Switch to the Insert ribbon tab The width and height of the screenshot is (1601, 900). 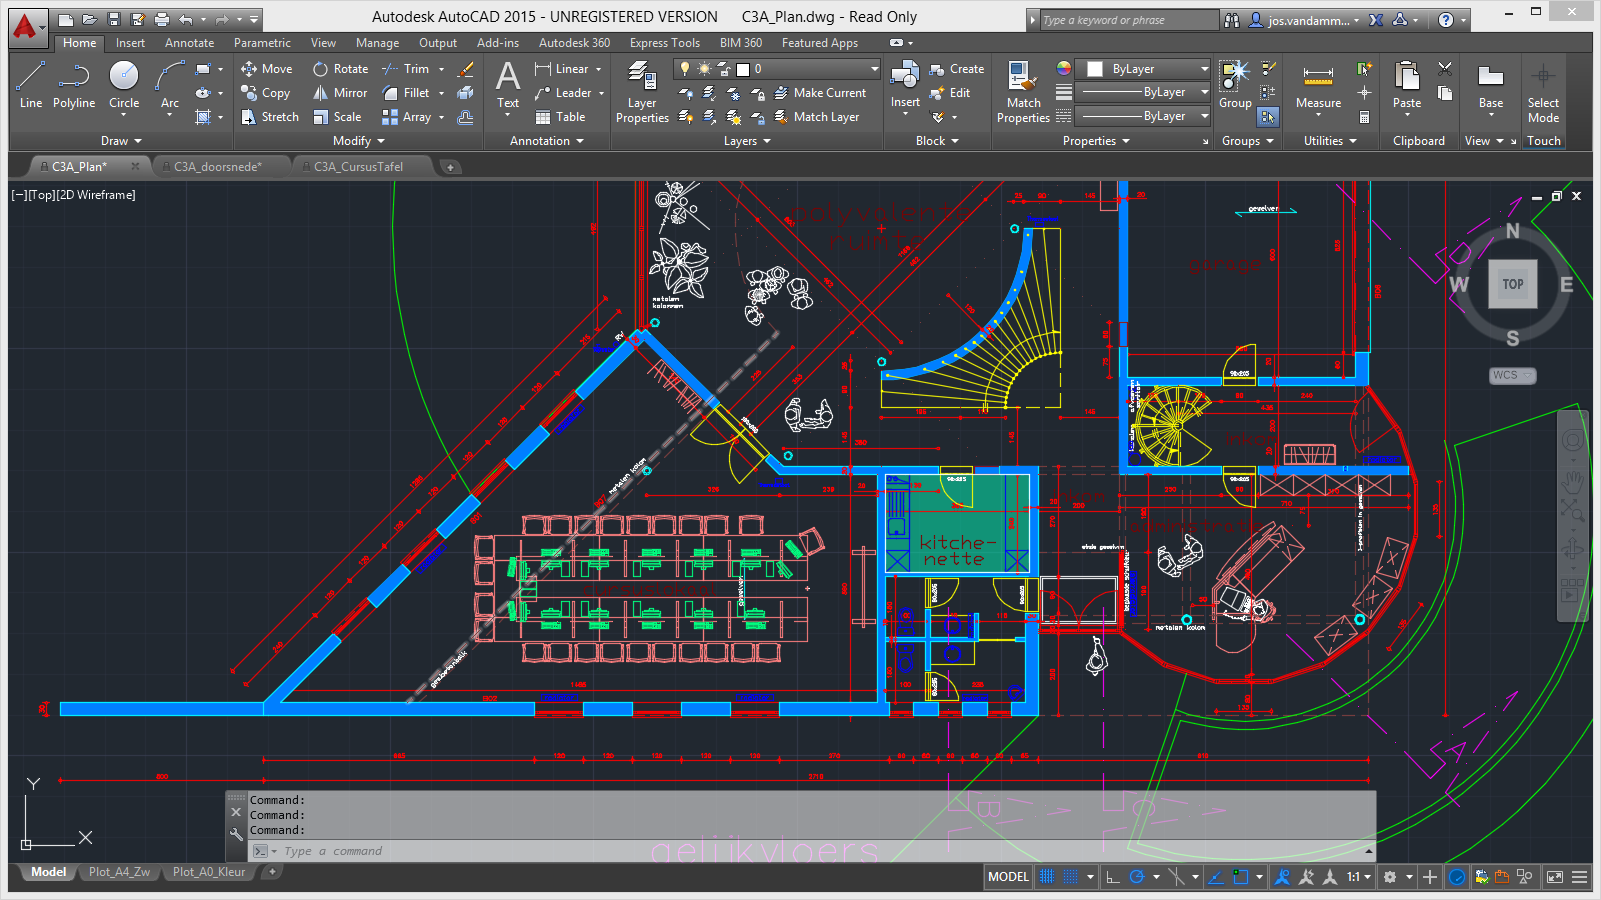[130, 43]
